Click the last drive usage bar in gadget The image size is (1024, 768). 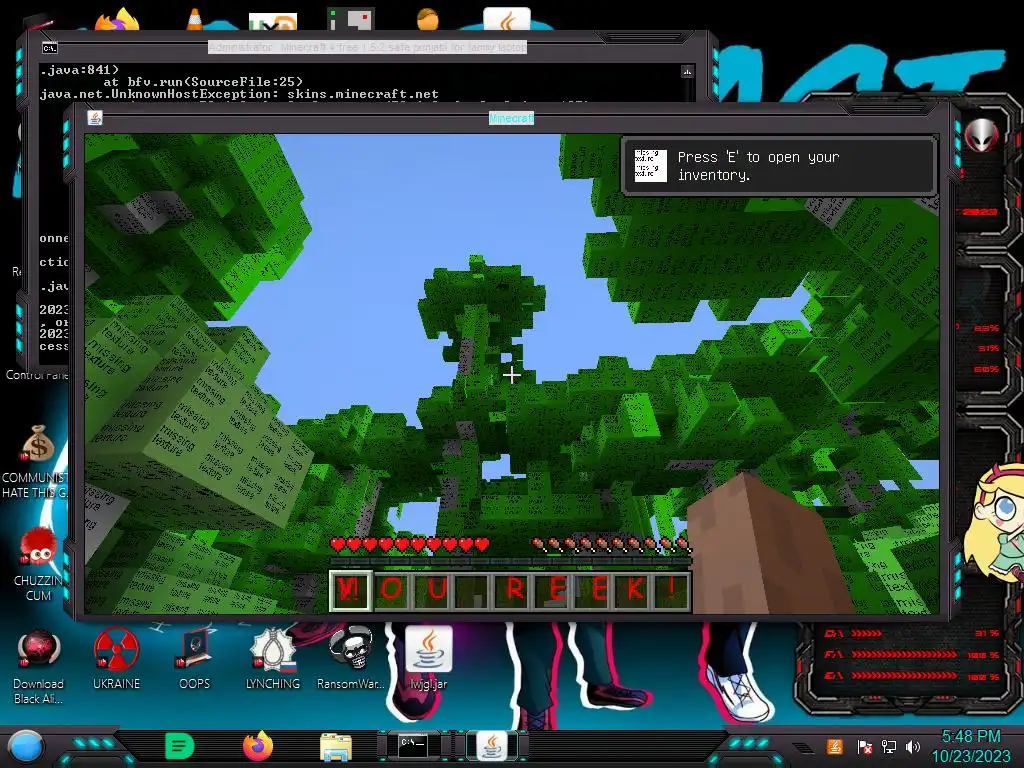click(914, 676)
